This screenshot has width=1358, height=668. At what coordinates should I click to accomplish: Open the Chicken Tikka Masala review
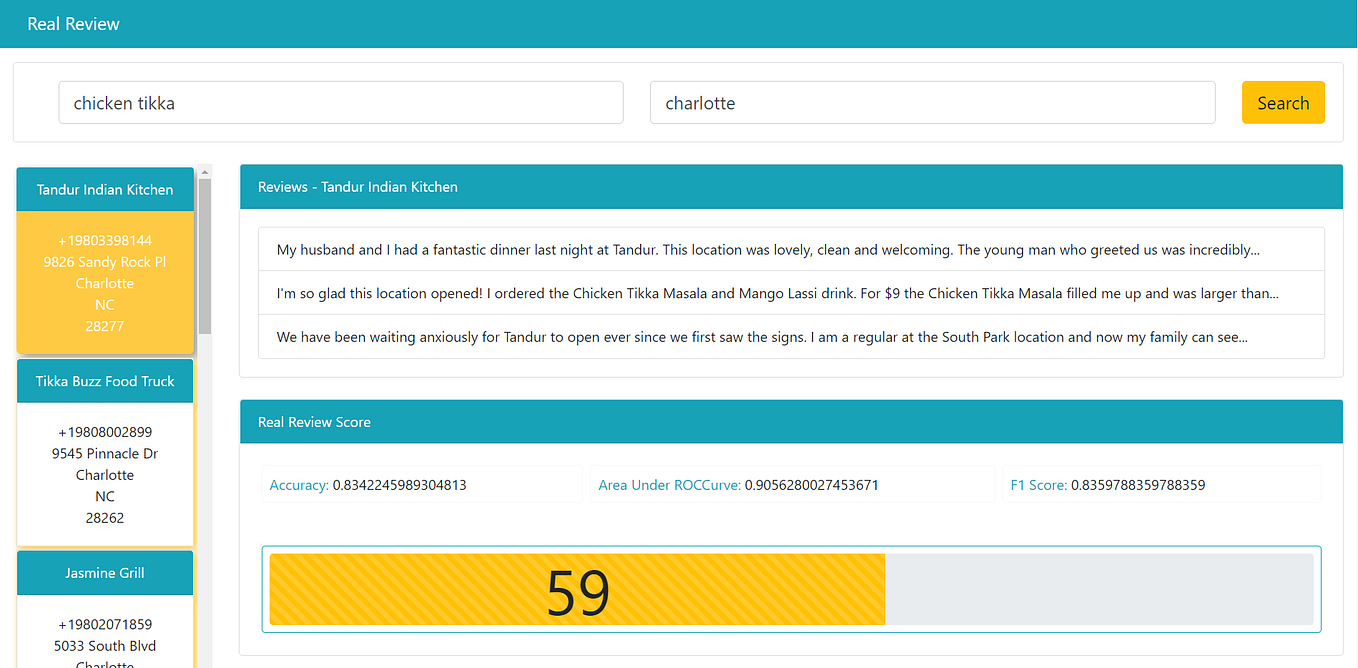(x=790, y=293)
